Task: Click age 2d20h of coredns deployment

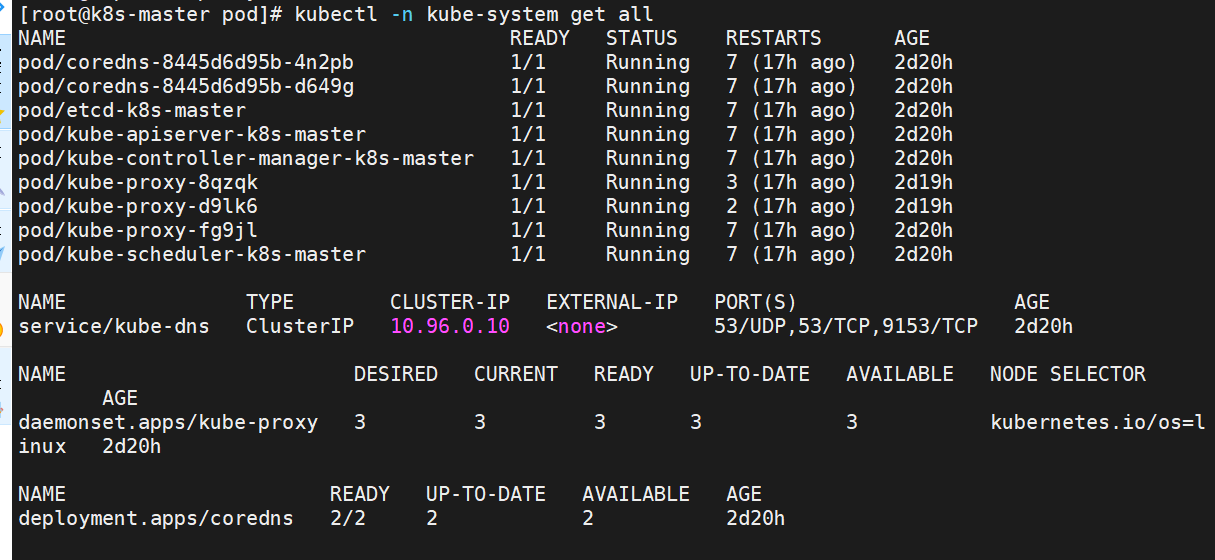Action: coord(756,518)
